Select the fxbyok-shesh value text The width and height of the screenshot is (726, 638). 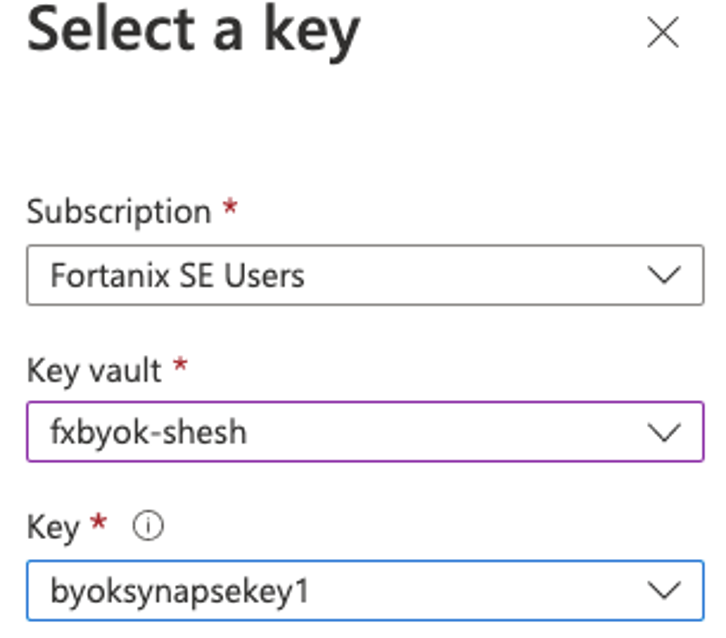pos(148,433)
